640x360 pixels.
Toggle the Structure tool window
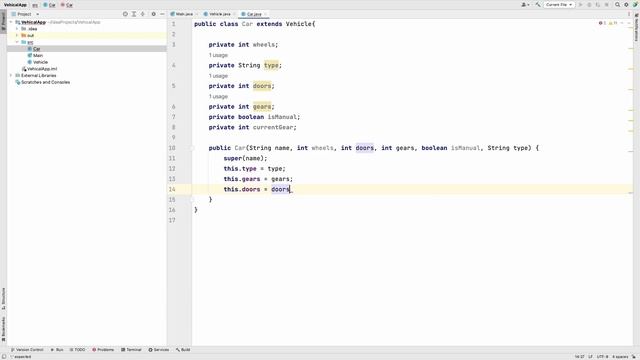coord(3,298)
